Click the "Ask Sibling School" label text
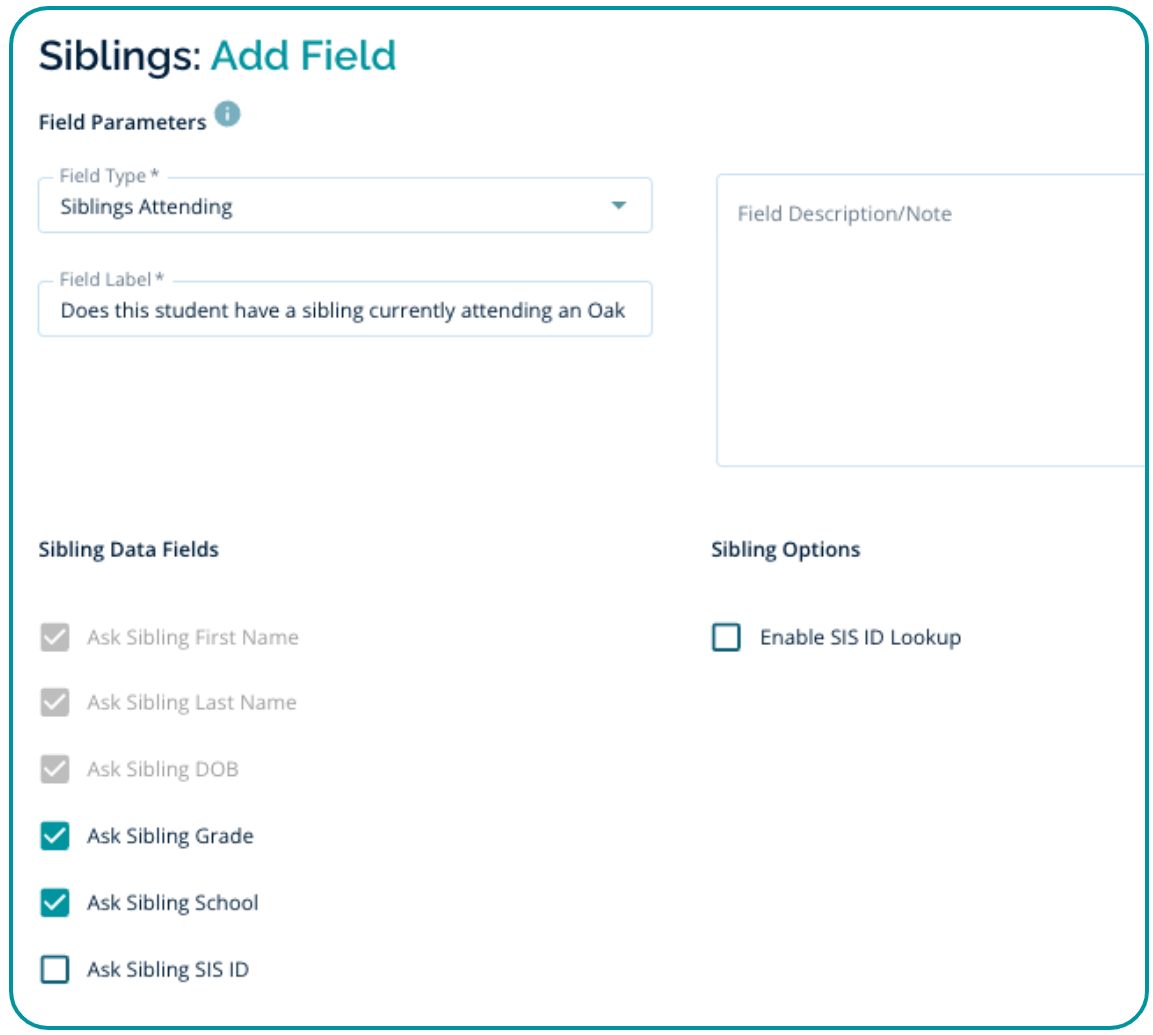The width and height of the screenshot is (1153, 1035). [172, 903]
